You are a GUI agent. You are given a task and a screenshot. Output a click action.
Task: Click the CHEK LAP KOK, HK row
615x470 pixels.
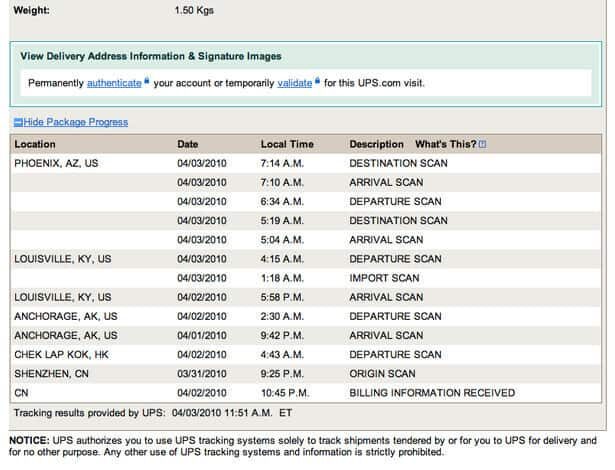tap(306, 355)
